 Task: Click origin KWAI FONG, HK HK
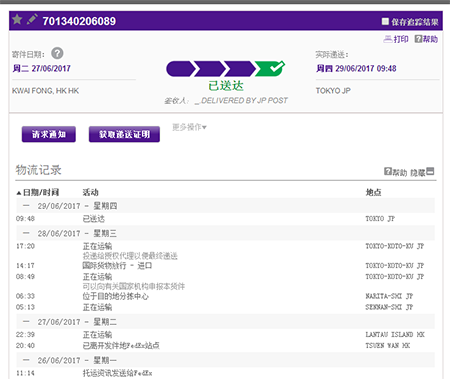tap(45, 91)
